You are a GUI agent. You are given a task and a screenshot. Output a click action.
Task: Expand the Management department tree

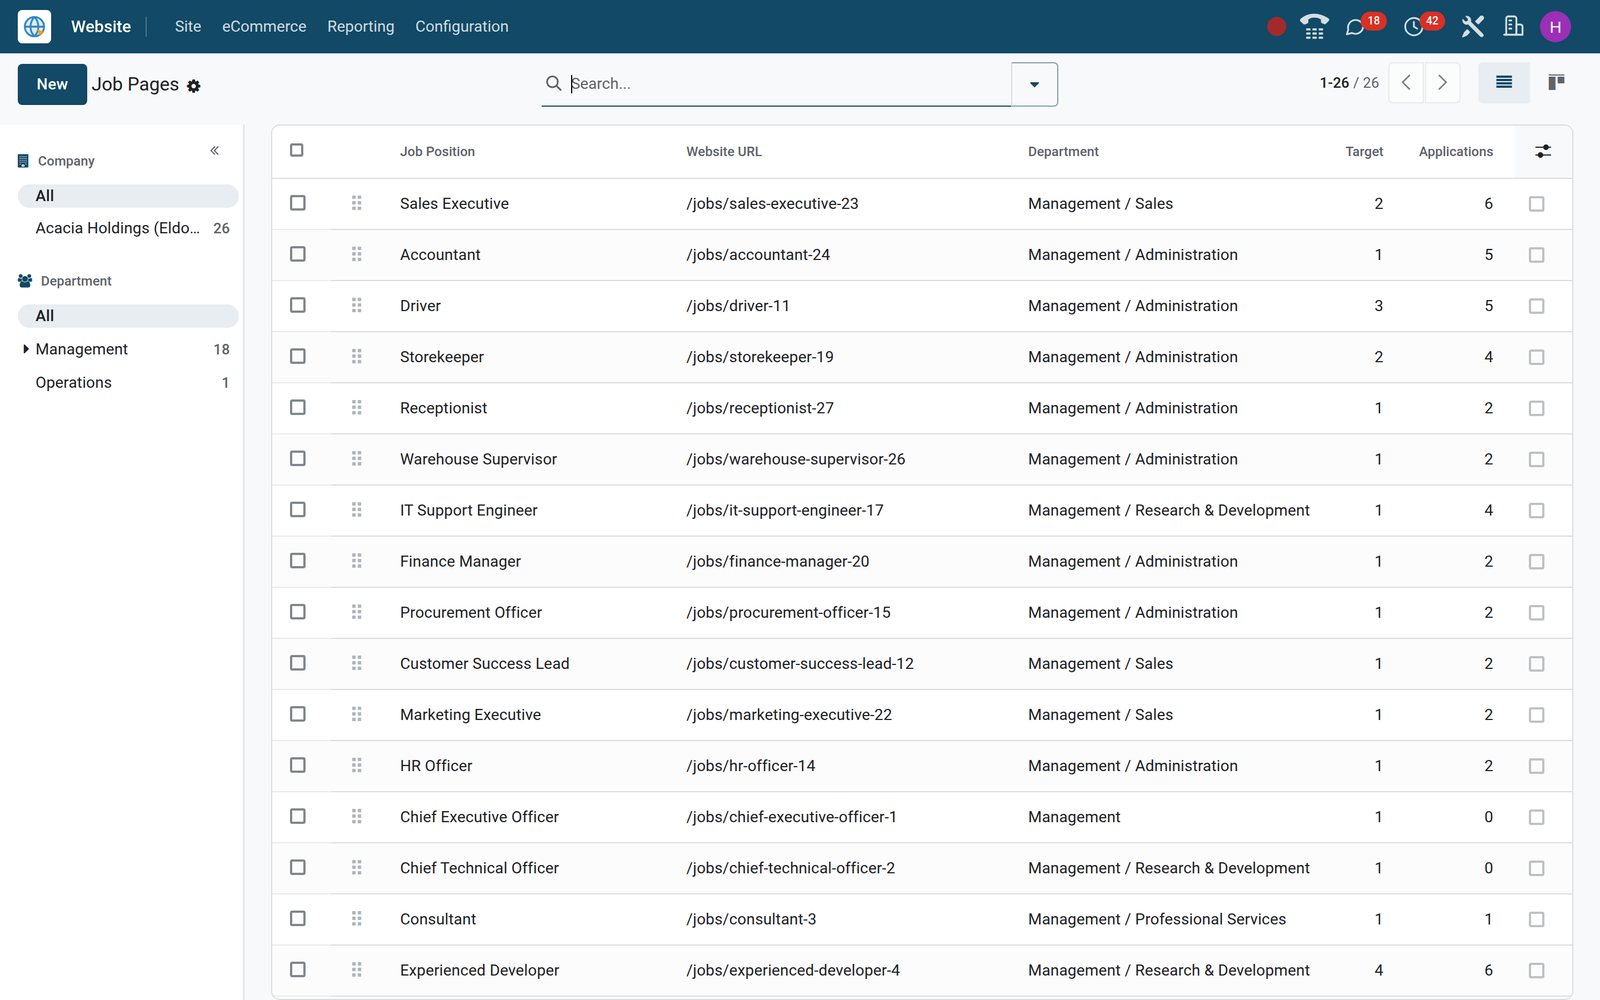[x=26, y=349]
